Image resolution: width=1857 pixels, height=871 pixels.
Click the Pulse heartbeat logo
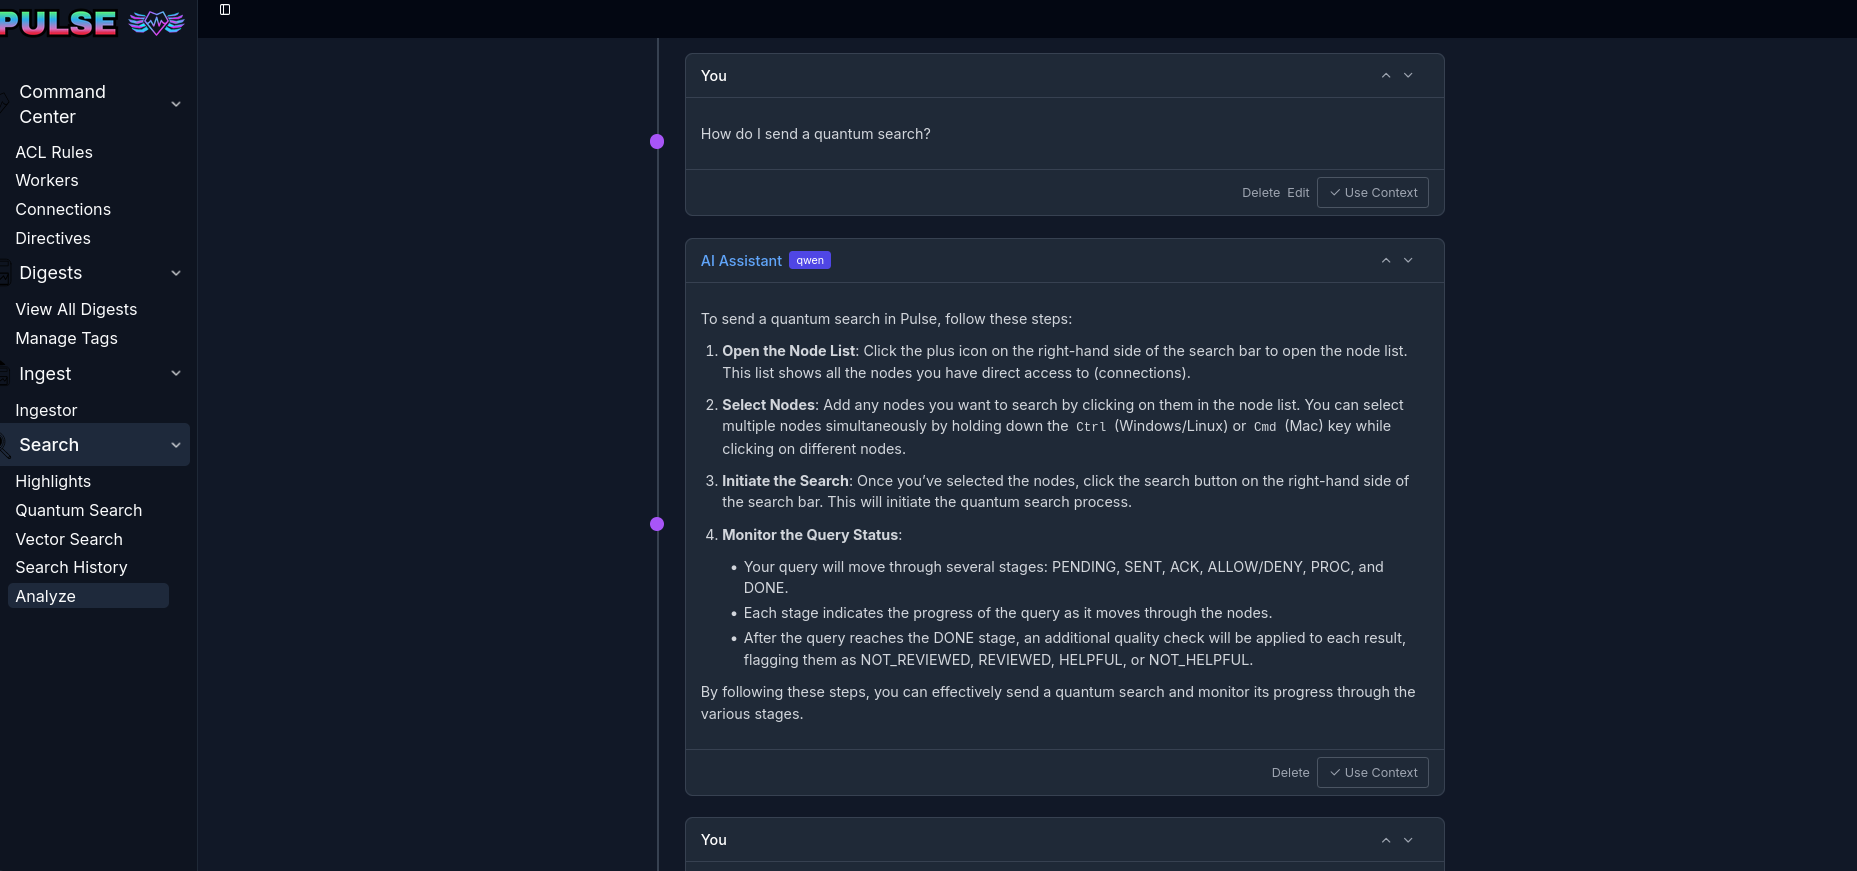pyautogui.click(x=157, y=22)
